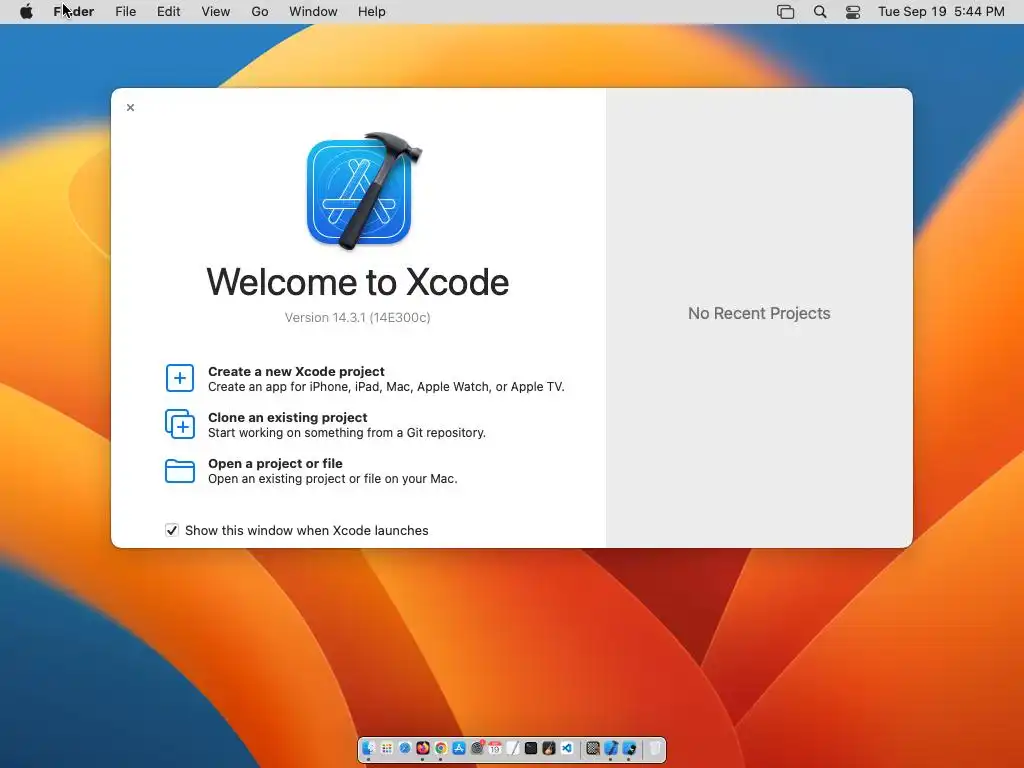
Task: Open the Help menu
Action: point(372,12)
